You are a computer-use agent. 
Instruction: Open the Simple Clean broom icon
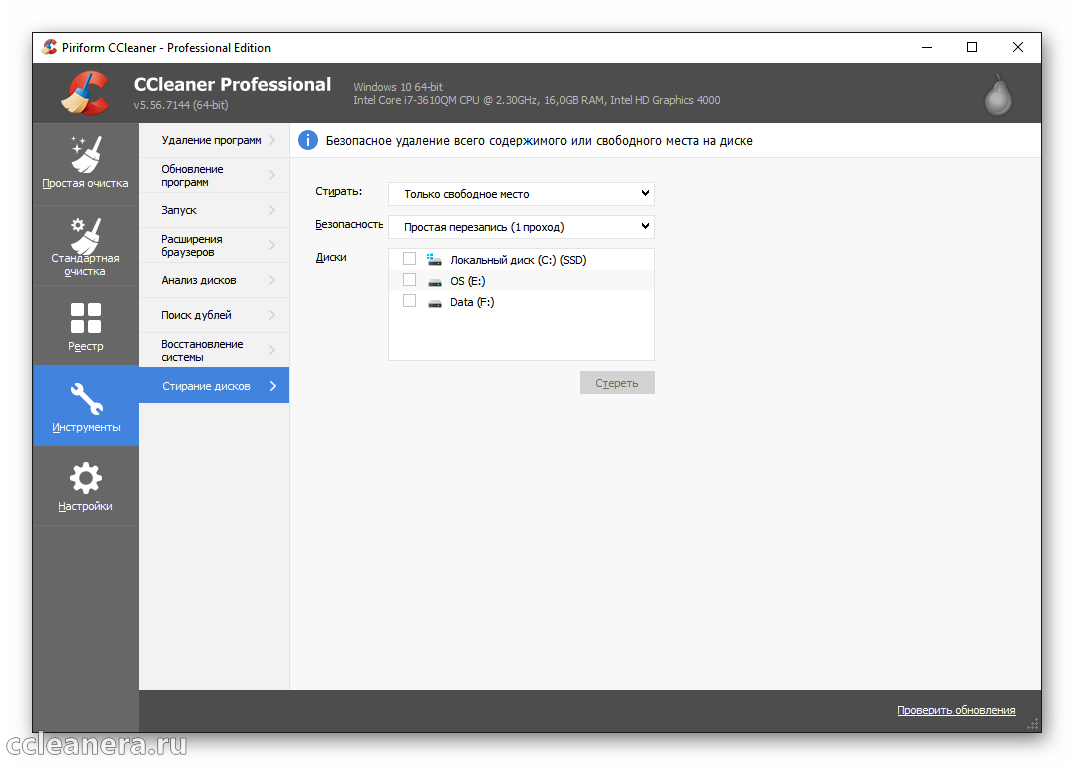(85, 154)
